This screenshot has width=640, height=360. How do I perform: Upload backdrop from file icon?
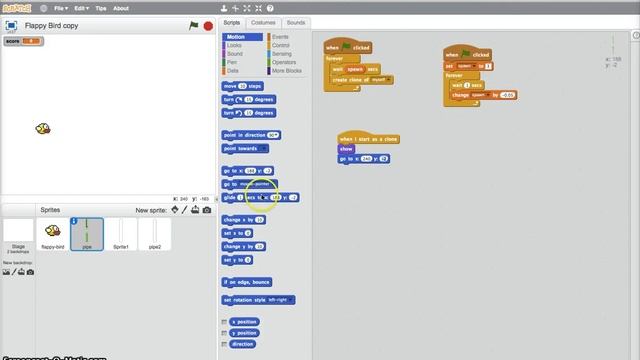(x=21, y=272)
